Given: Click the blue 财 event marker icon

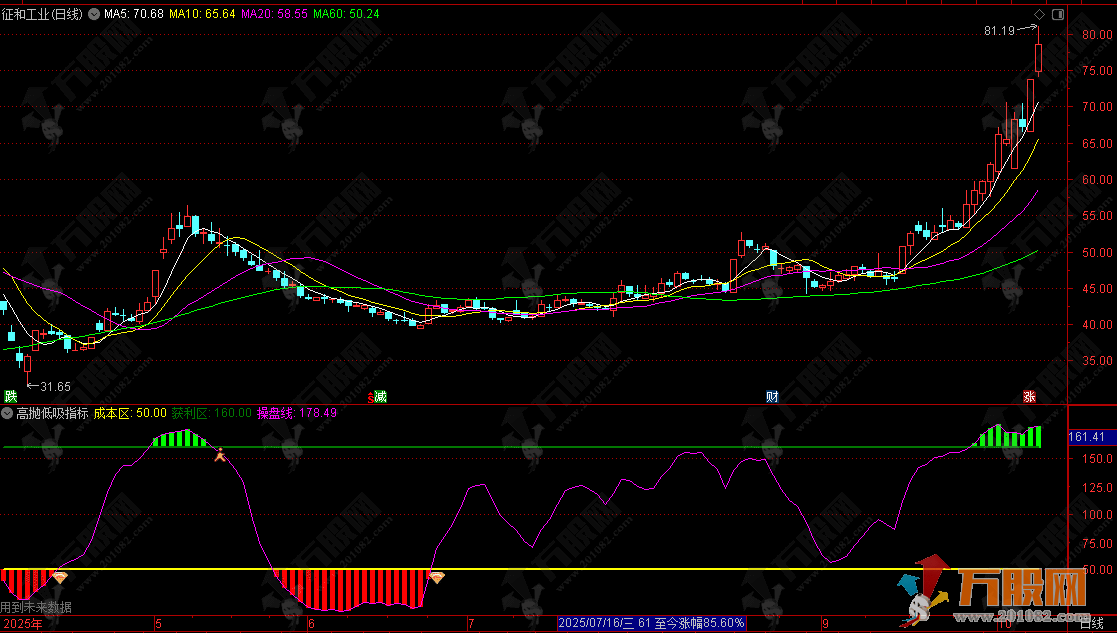Looking at the screenshot, I should pos(772,396).
